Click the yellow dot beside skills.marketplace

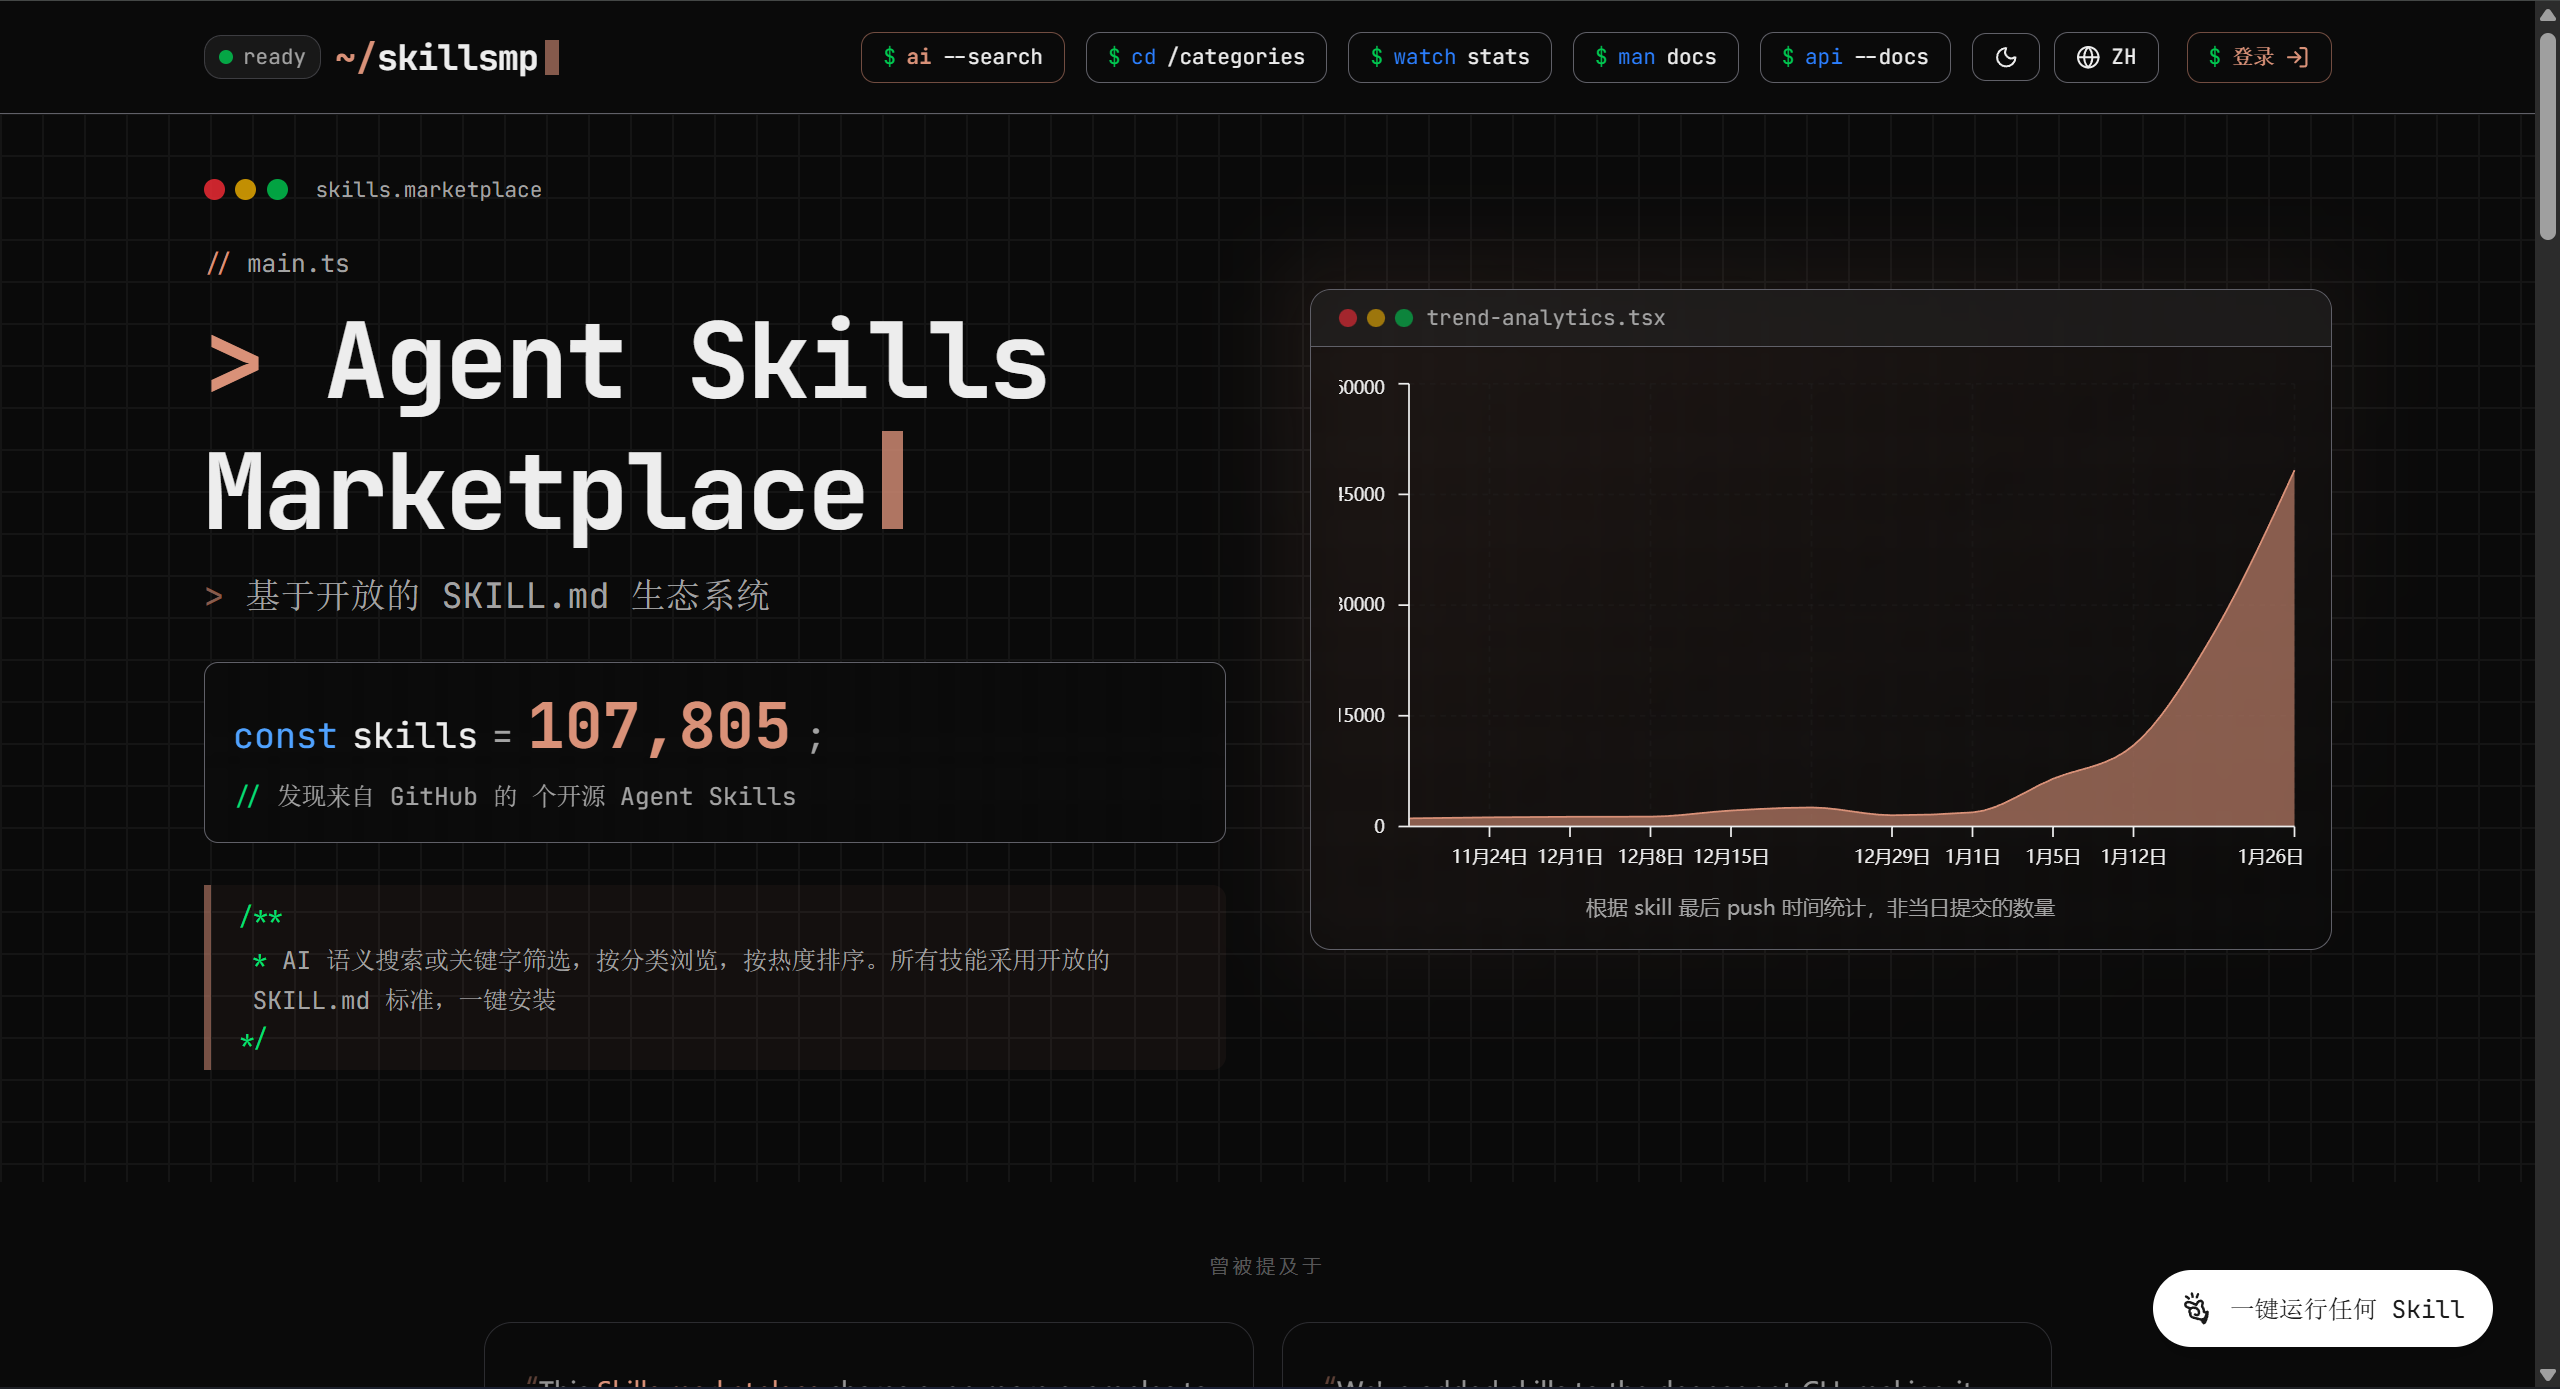[245, 189]
